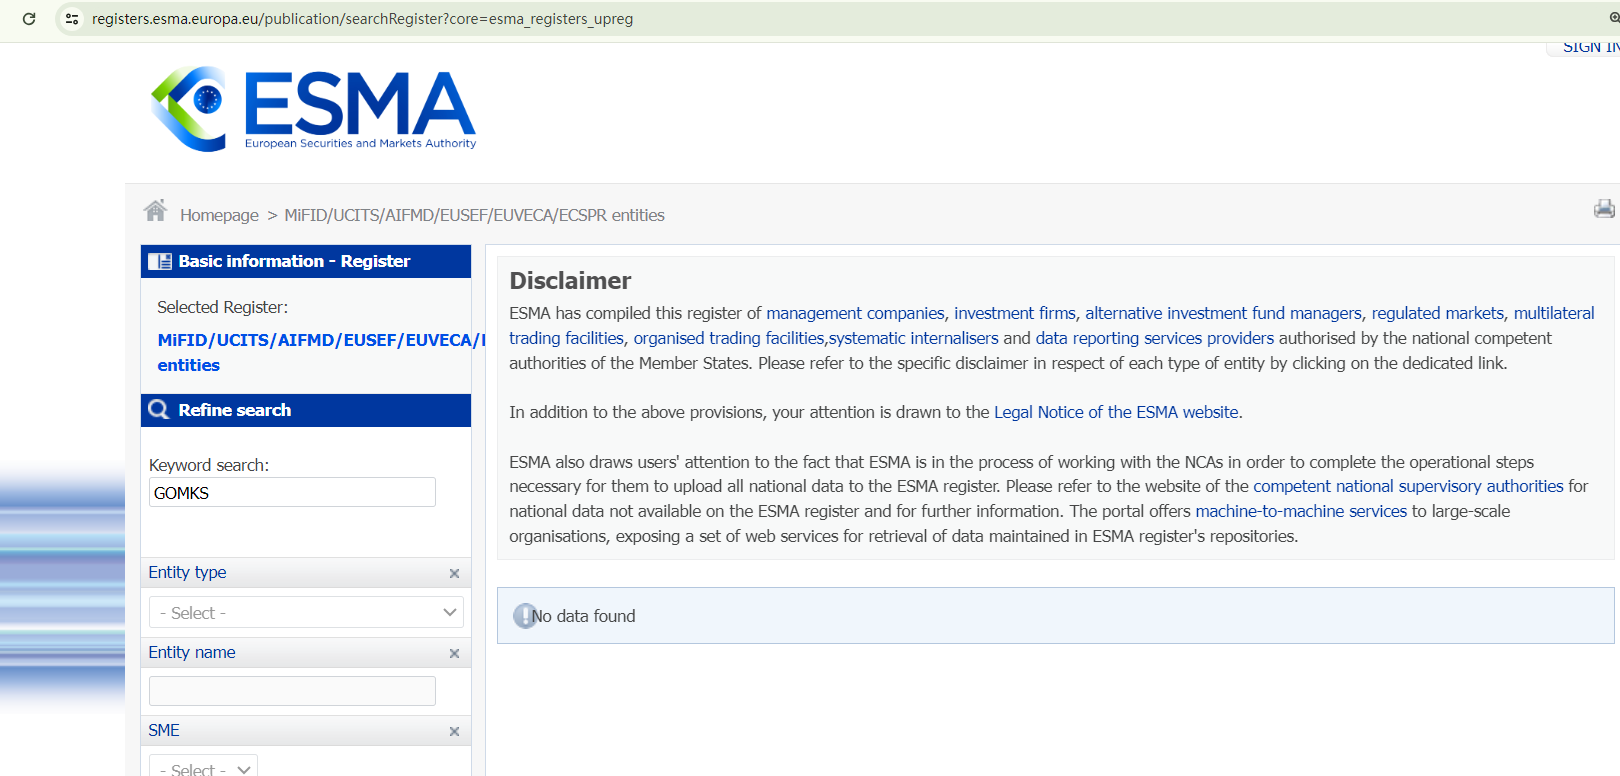Remove the SME filter
The image size is (1620, 776).
click(x=454, y=732)
